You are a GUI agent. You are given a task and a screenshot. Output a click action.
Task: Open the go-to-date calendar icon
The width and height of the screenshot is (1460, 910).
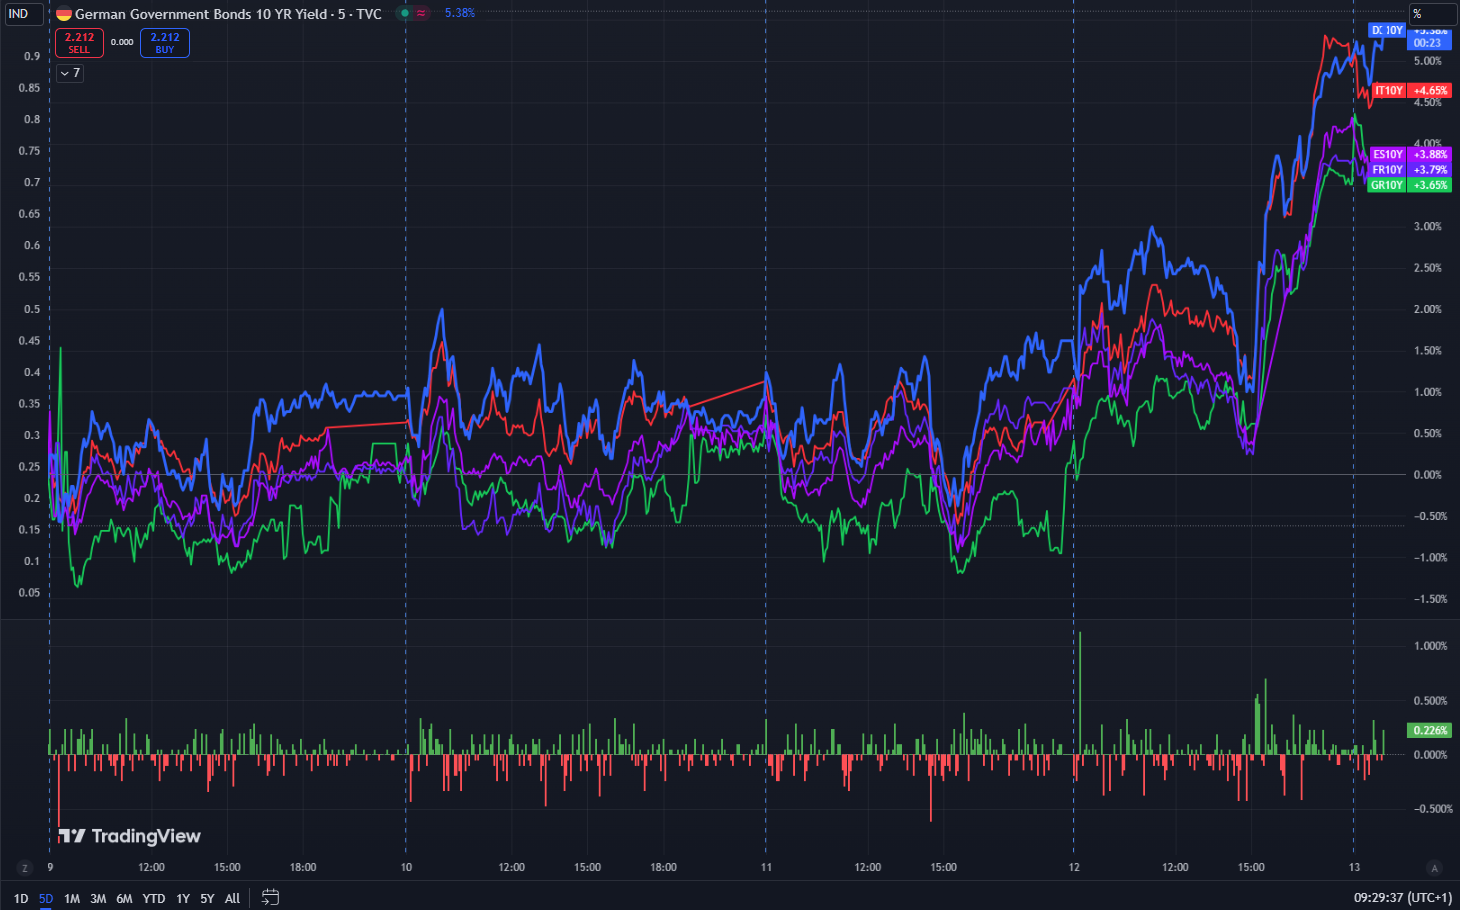(x=270, y=897)
